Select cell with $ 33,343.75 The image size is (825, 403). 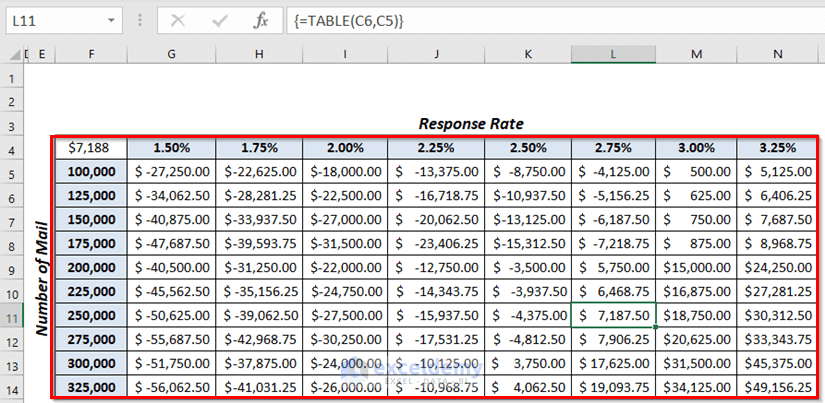pos(777,339)
